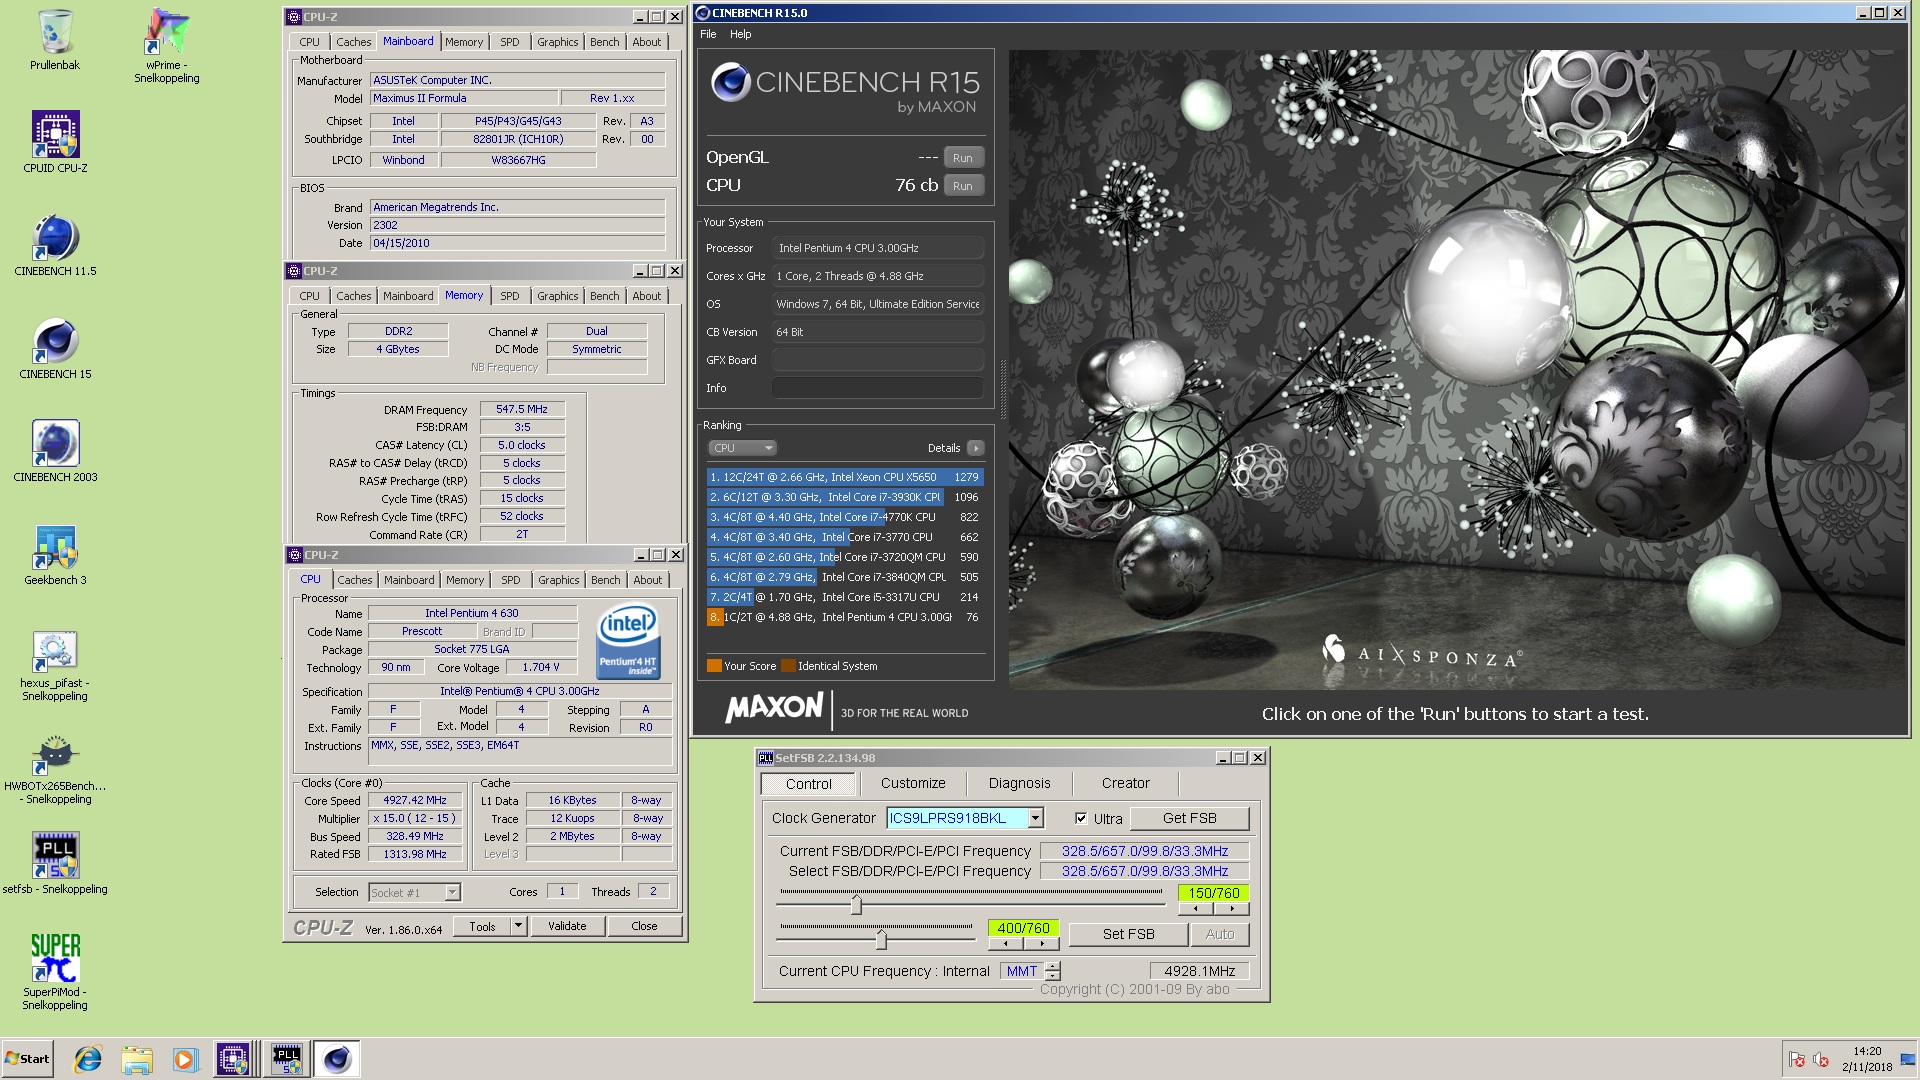Open the Geekbench 3 desktop shortcut

[x=55, y=555]
